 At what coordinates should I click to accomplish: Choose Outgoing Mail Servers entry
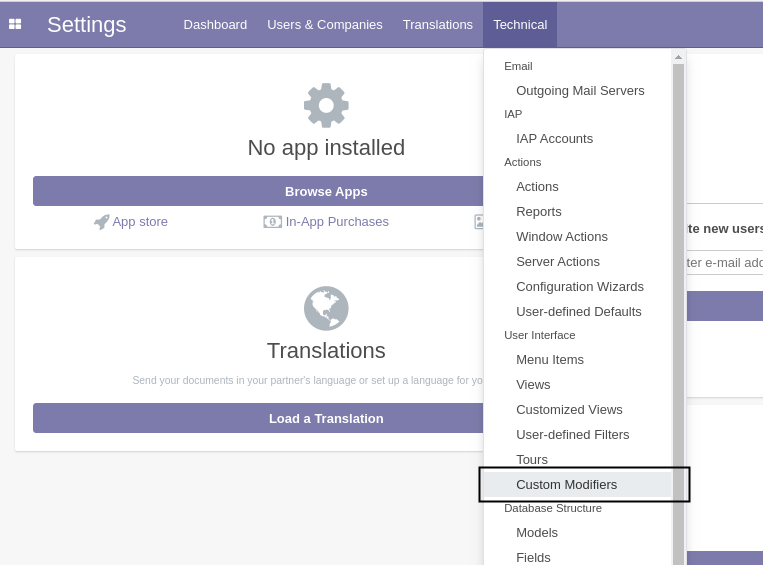580,90
